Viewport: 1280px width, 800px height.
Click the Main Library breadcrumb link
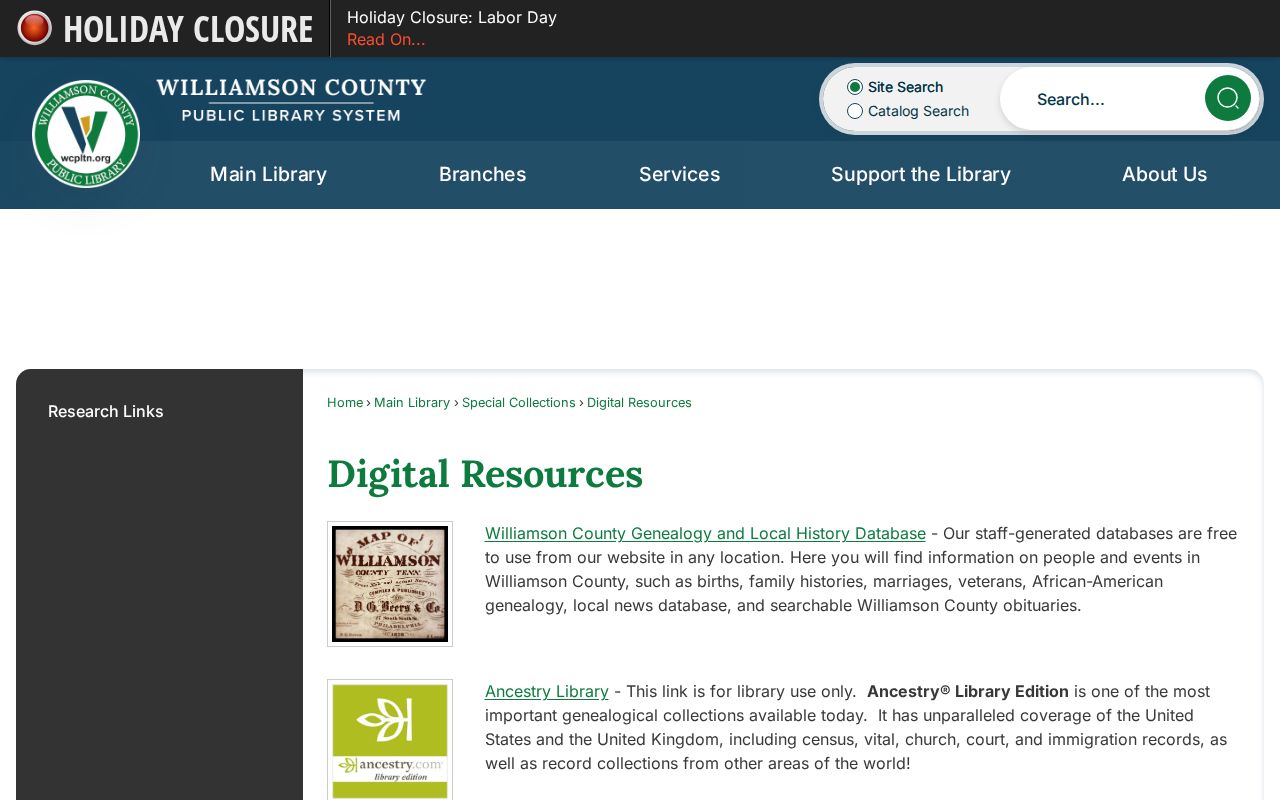click(412, 402)
